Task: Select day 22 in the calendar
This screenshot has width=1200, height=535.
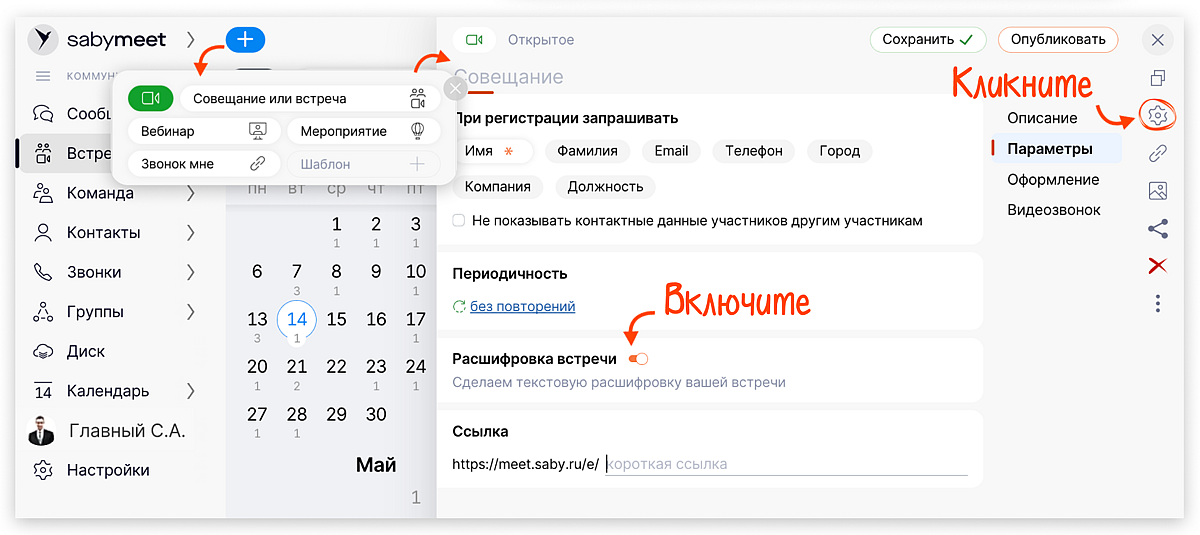Action: pyautogui.click(x=336, y=367)
